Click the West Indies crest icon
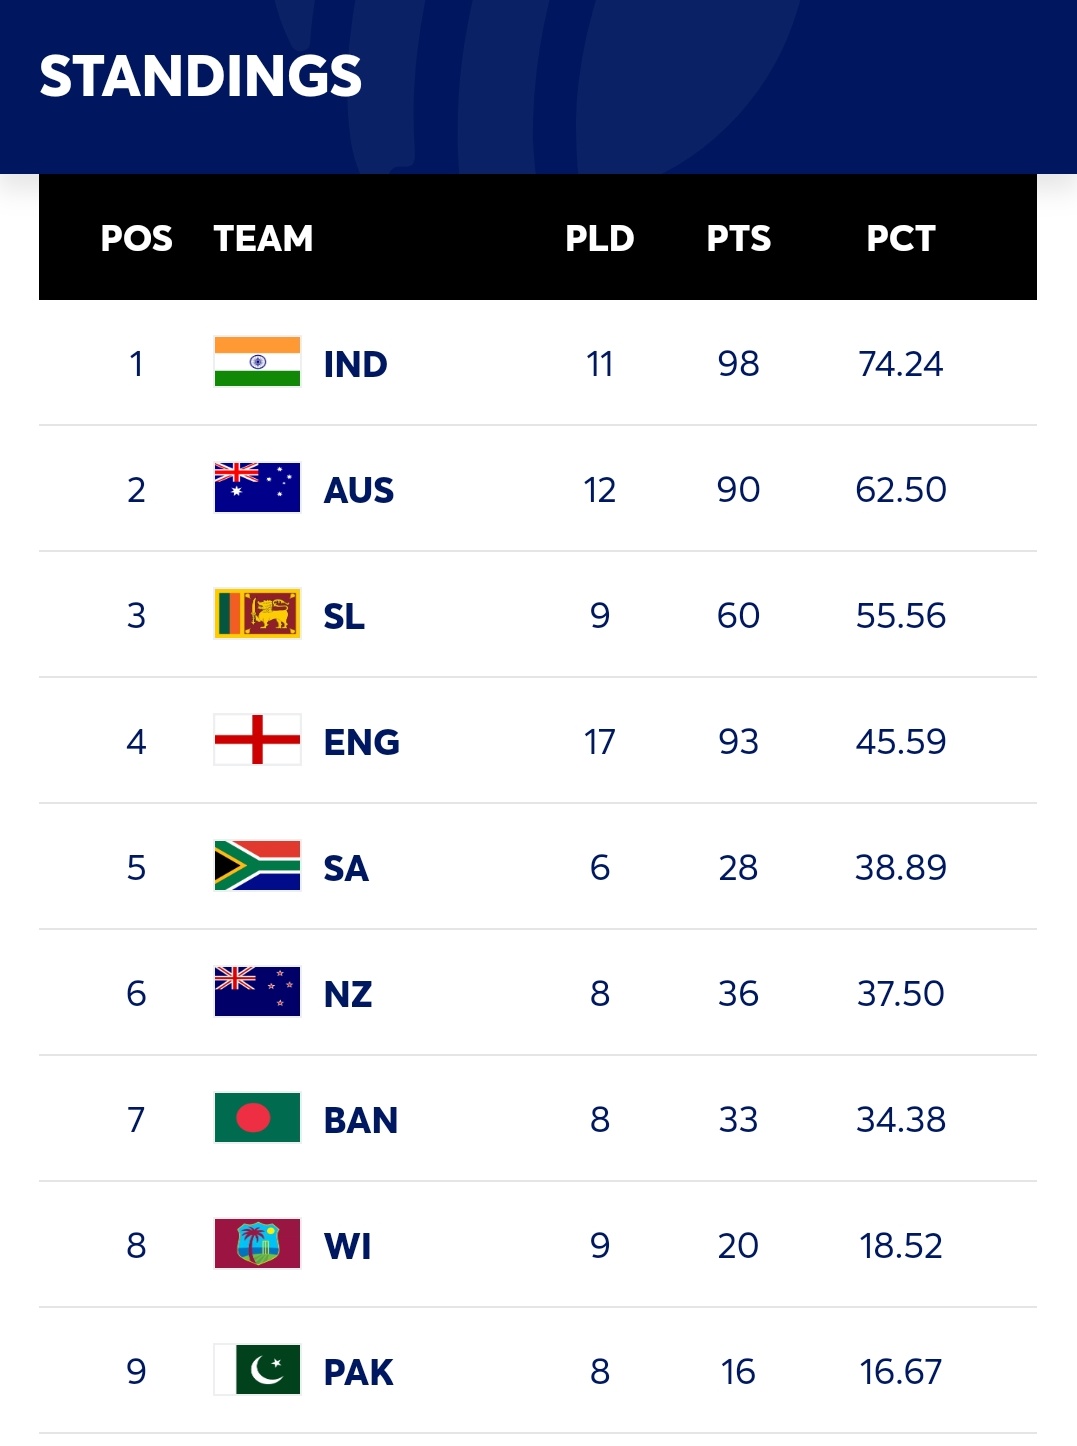Viewport: 1077px width, 1446px height. (257, 1244)
